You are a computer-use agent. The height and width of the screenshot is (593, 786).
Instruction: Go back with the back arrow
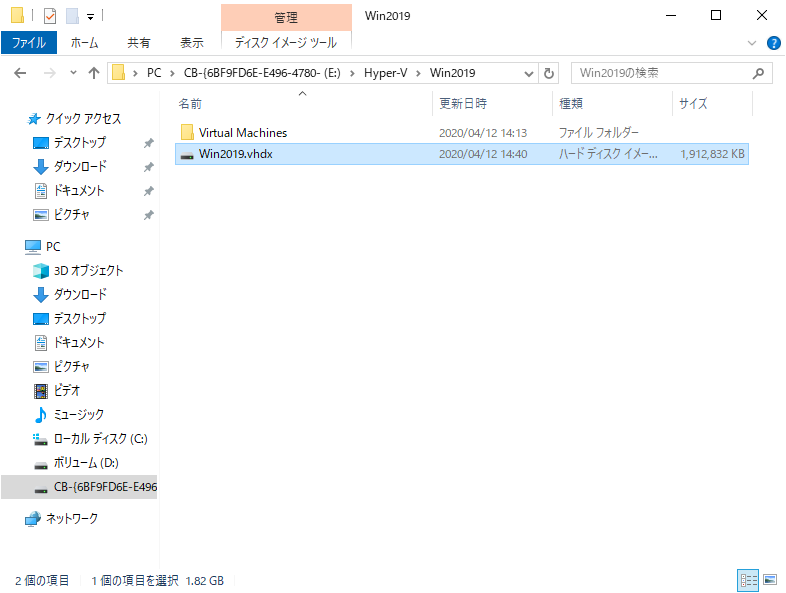20,73
